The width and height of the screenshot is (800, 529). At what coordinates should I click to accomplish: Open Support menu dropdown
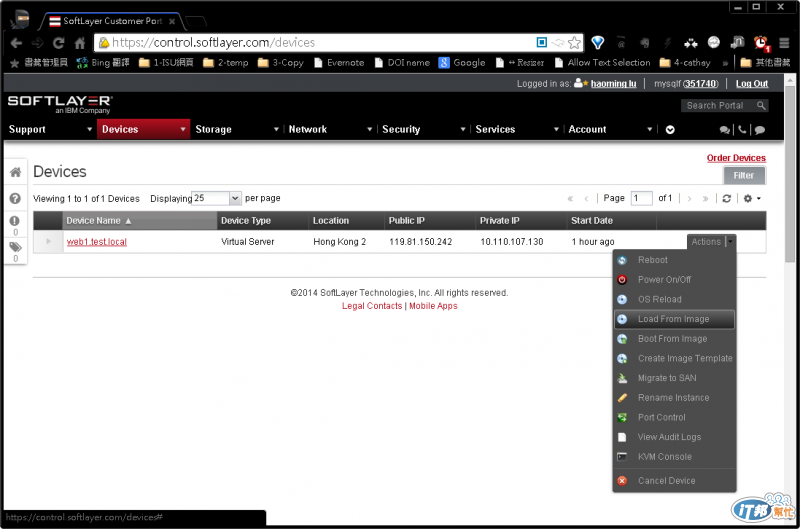click(x=49, y=129)
